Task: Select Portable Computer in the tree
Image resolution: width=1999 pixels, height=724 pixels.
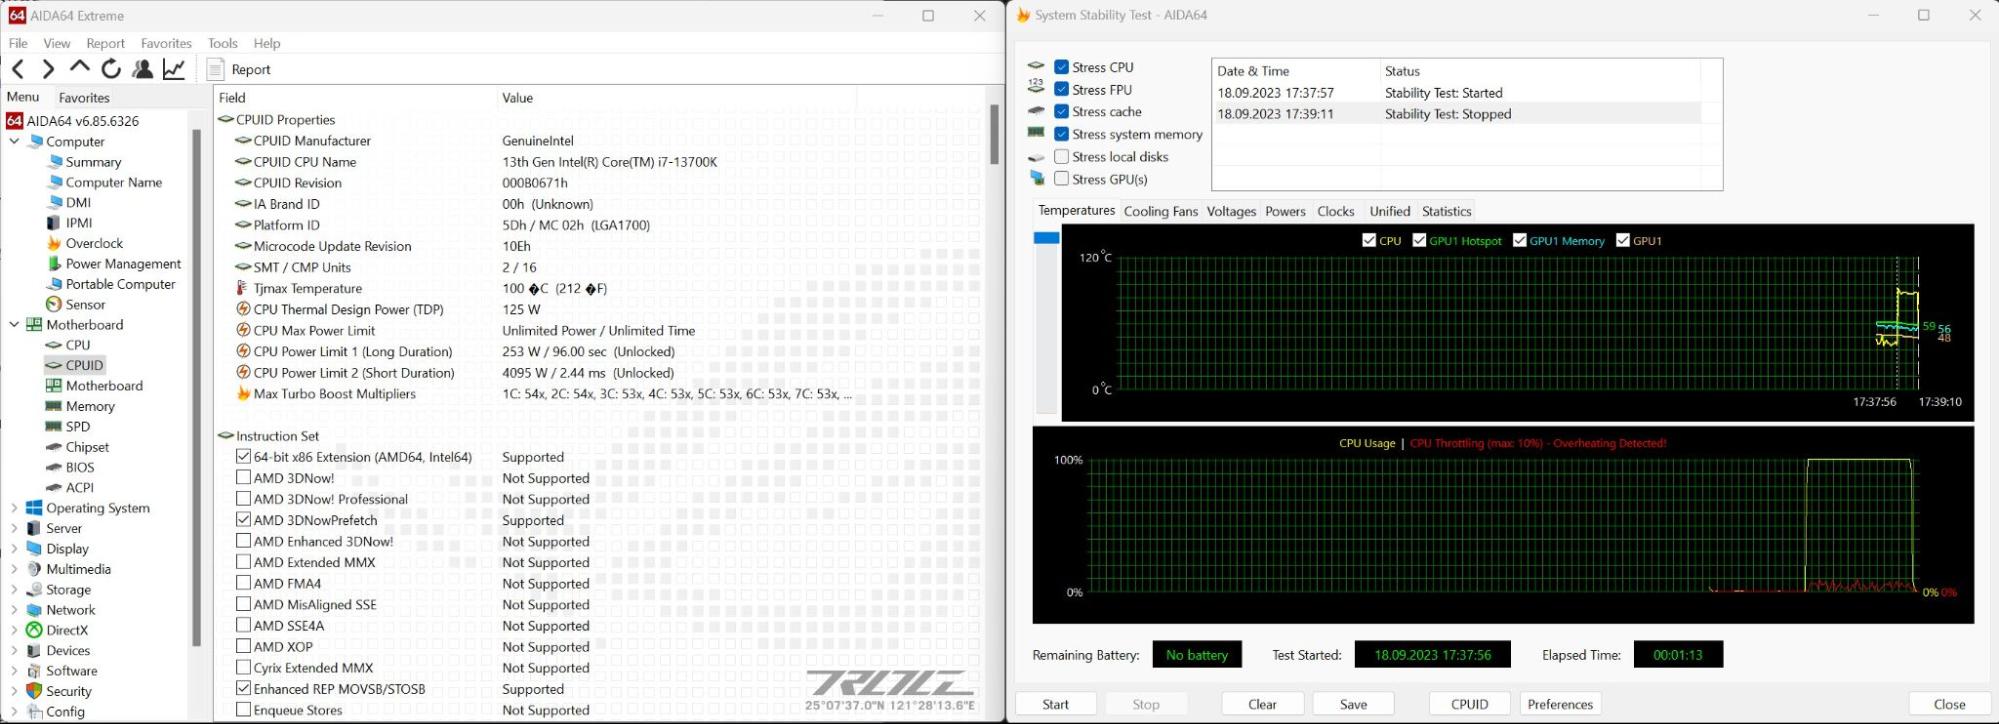Action: (120, 284)
